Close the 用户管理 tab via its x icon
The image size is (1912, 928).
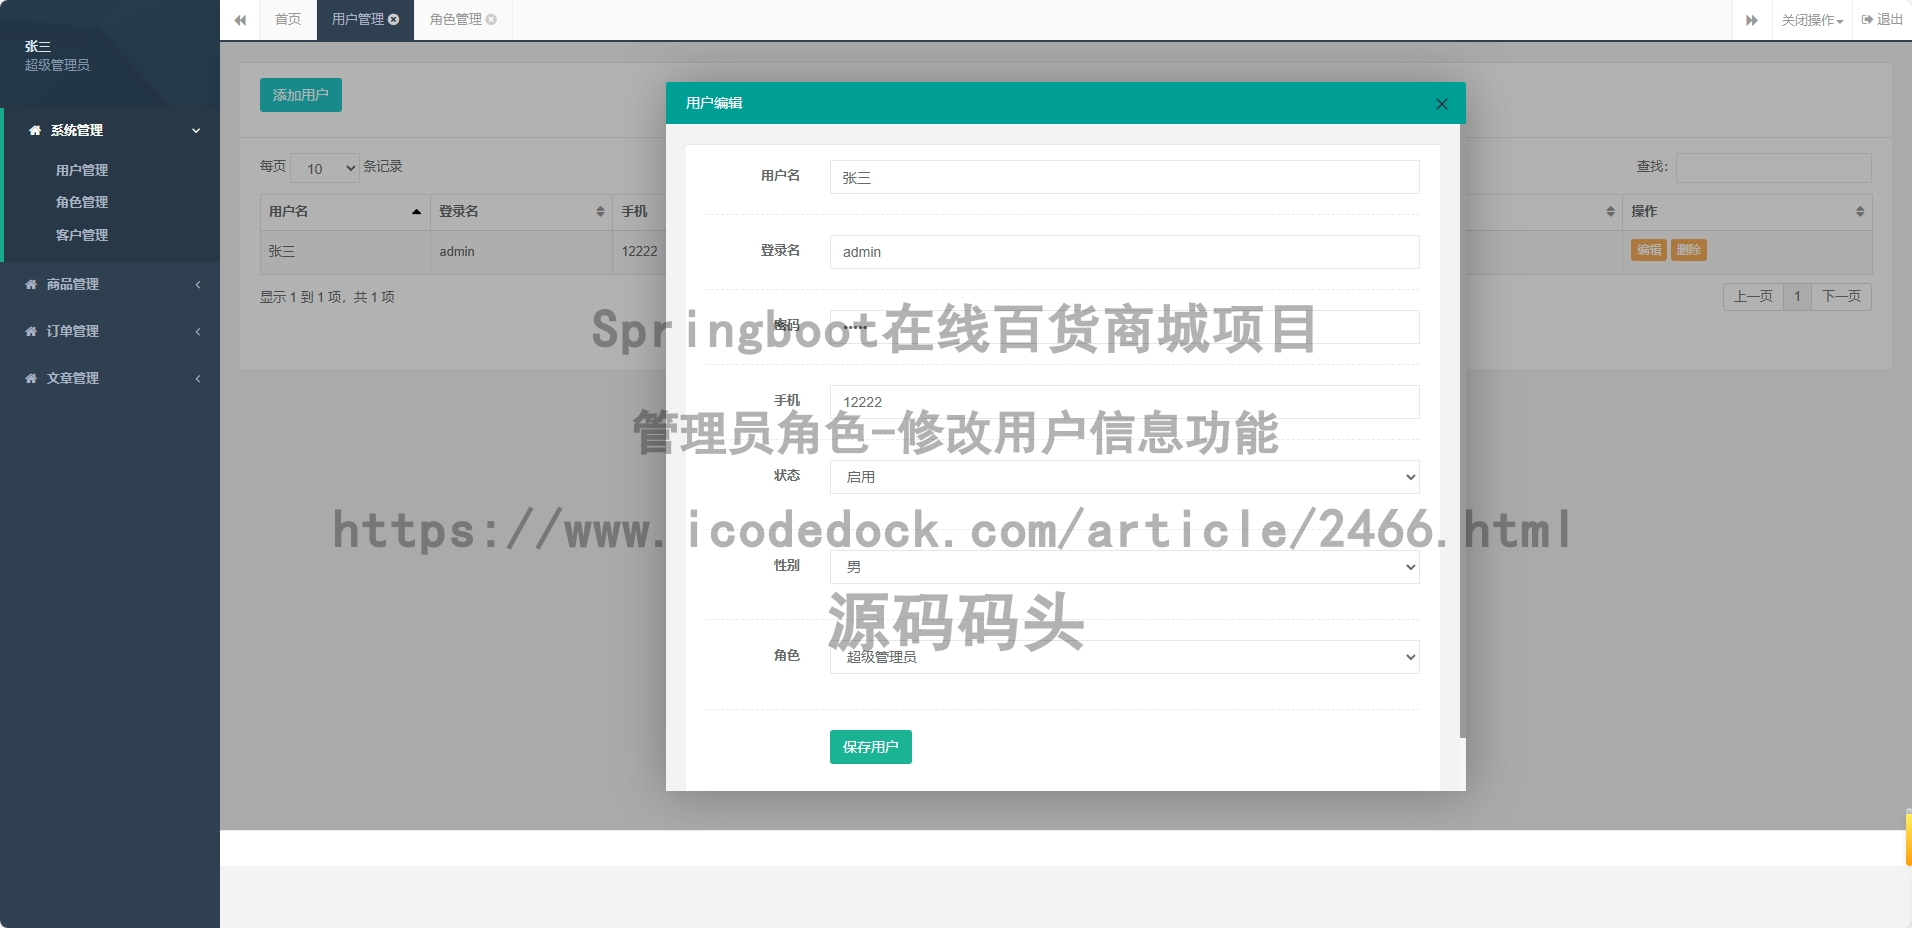click(394, 19)
